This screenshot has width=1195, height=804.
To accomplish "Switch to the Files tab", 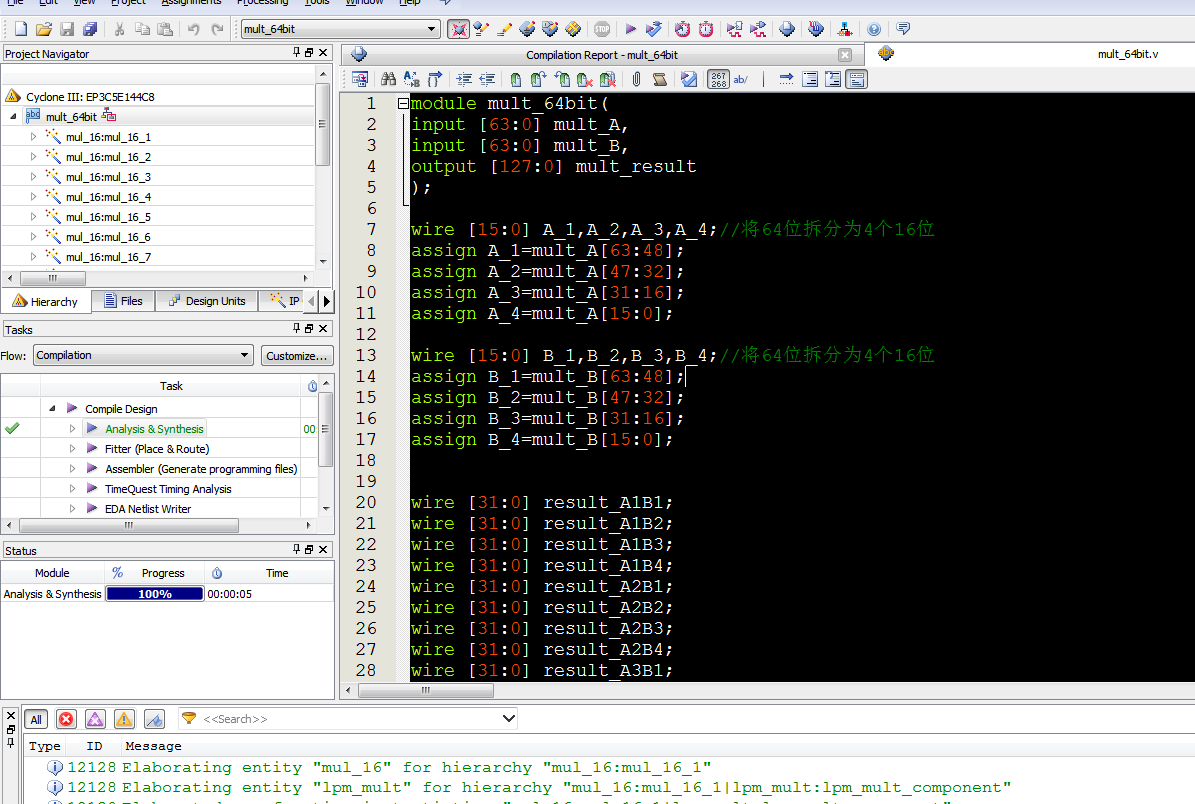I will [122, 301].
